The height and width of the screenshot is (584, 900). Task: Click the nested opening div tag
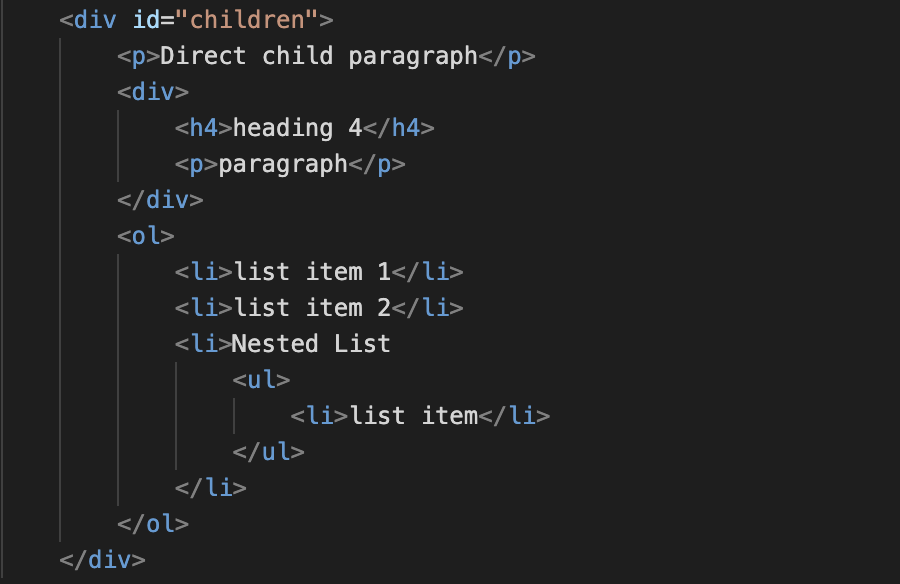pyautogui.click(x=153, y=92)
